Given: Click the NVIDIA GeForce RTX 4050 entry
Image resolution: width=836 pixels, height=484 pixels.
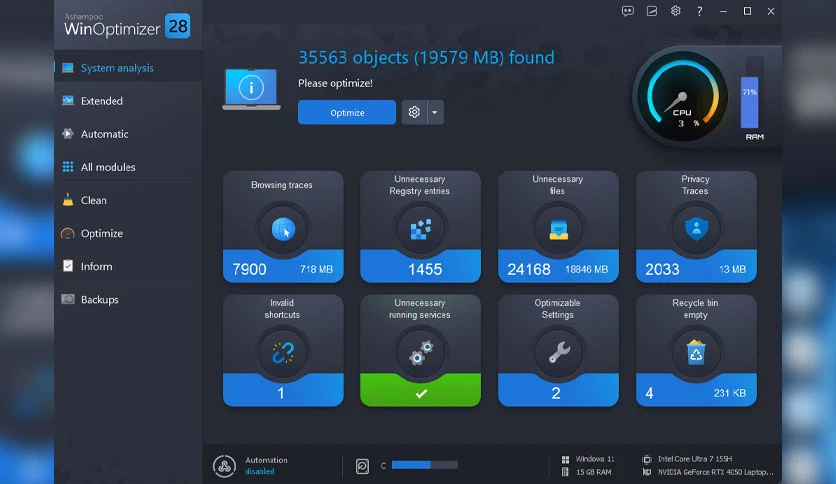Looking at the screenshot, I should click(708, 472).
